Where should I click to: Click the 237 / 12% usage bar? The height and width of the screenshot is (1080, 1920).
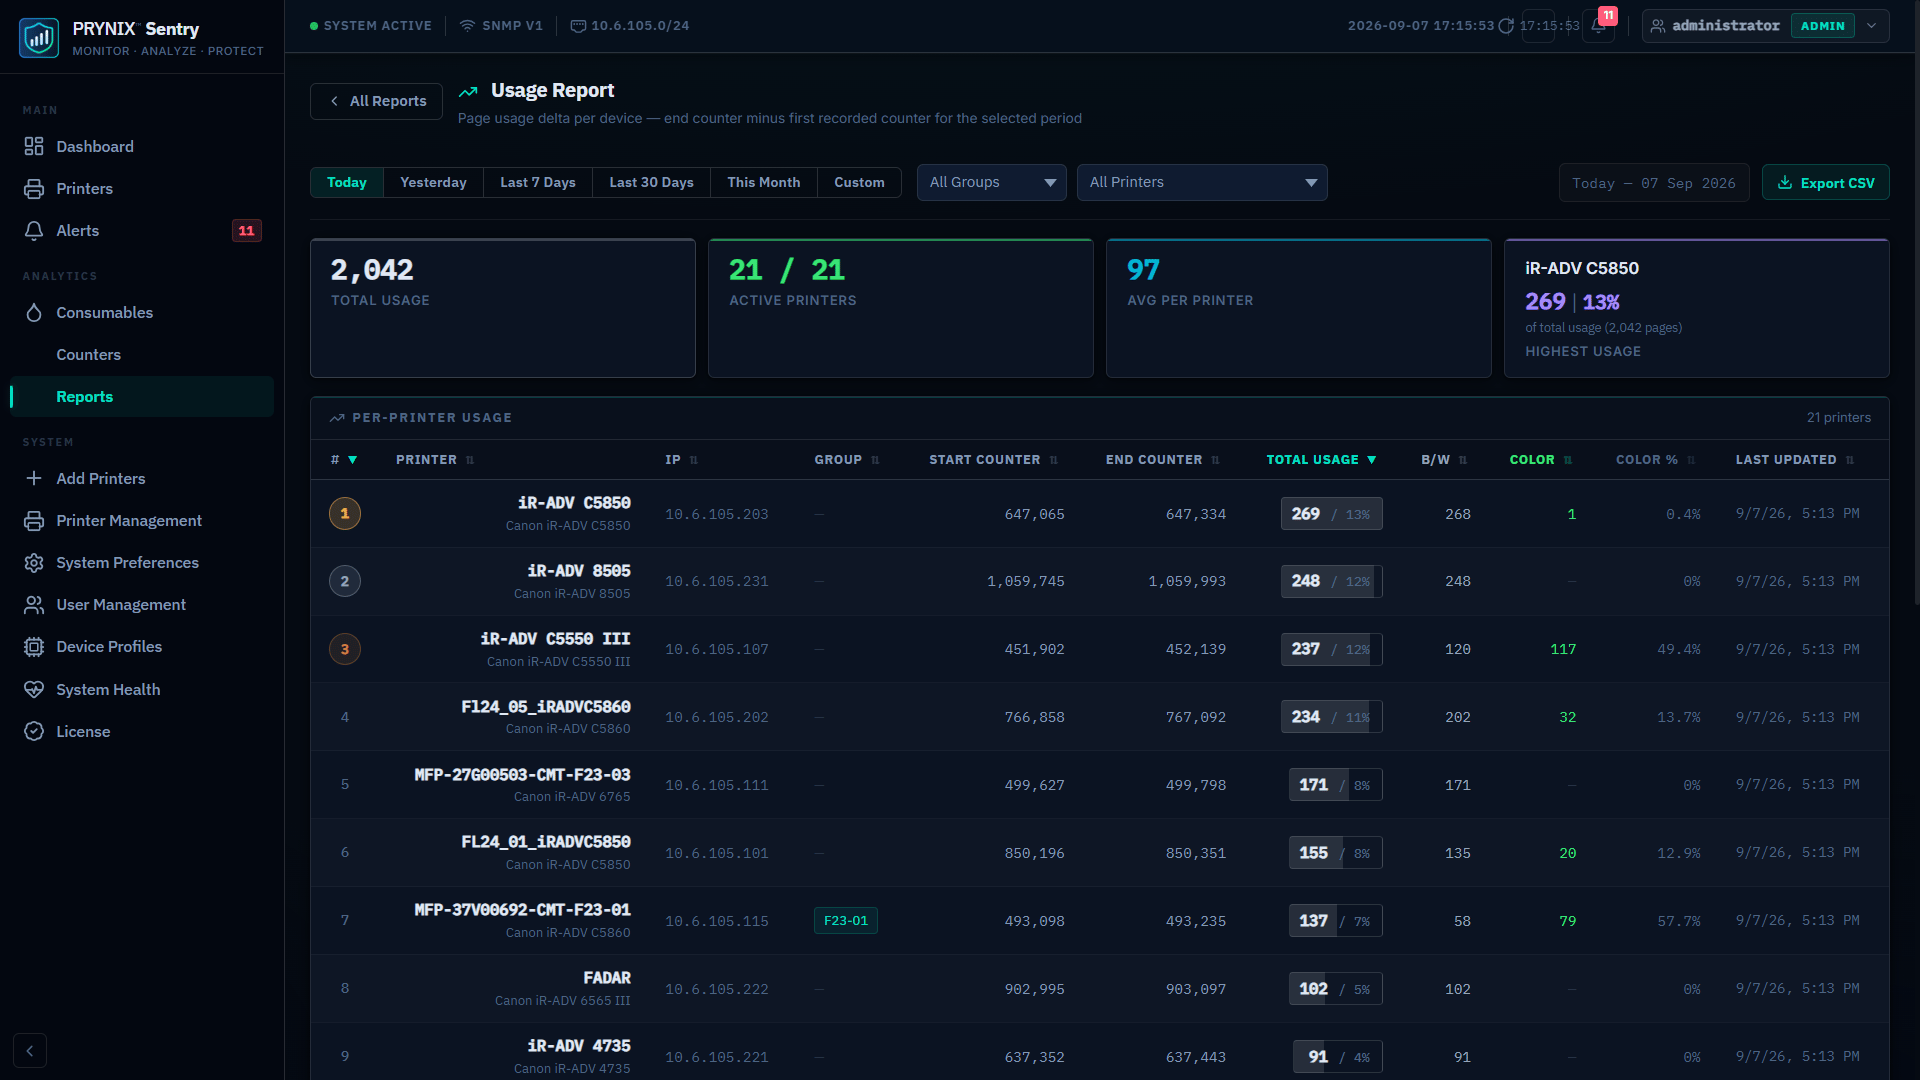click(x=1331, y=650)
